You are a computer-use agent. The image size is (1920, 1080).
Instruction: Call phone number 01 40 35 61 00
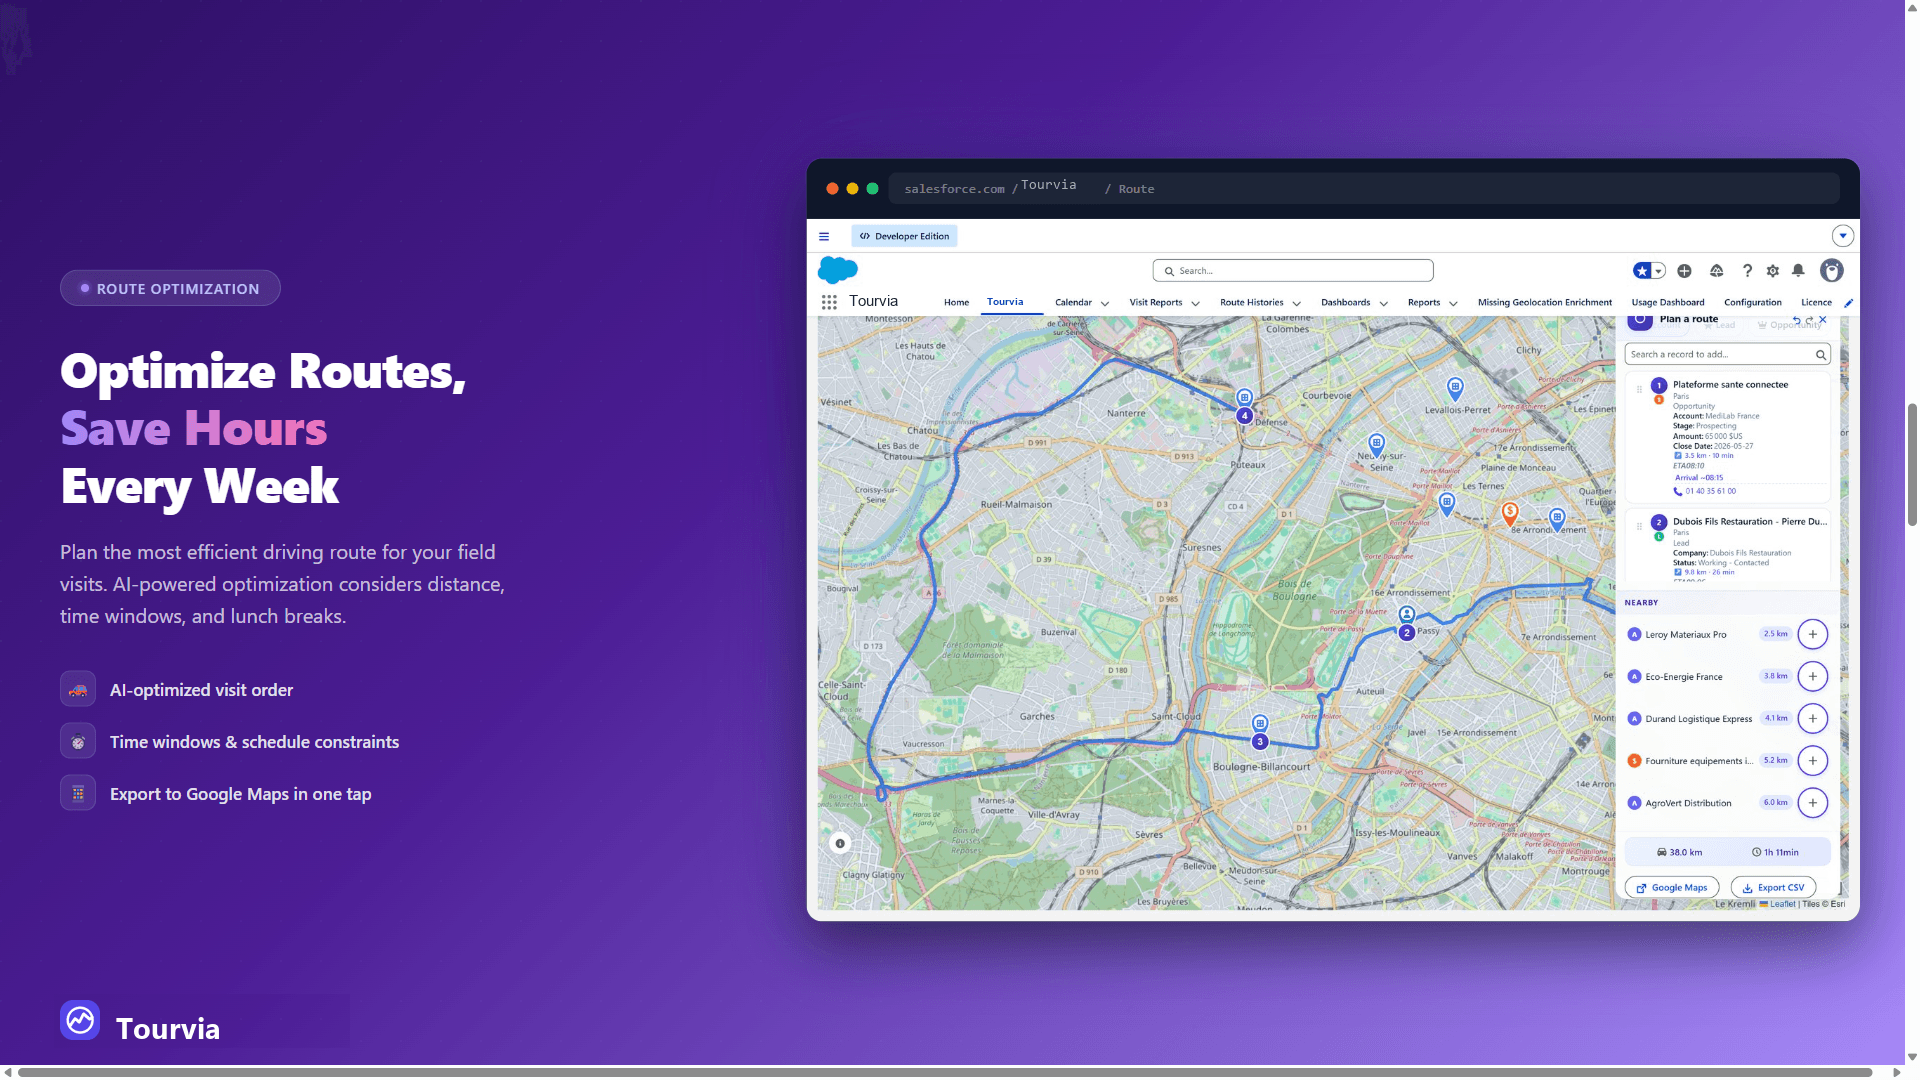pos(1706,491)
